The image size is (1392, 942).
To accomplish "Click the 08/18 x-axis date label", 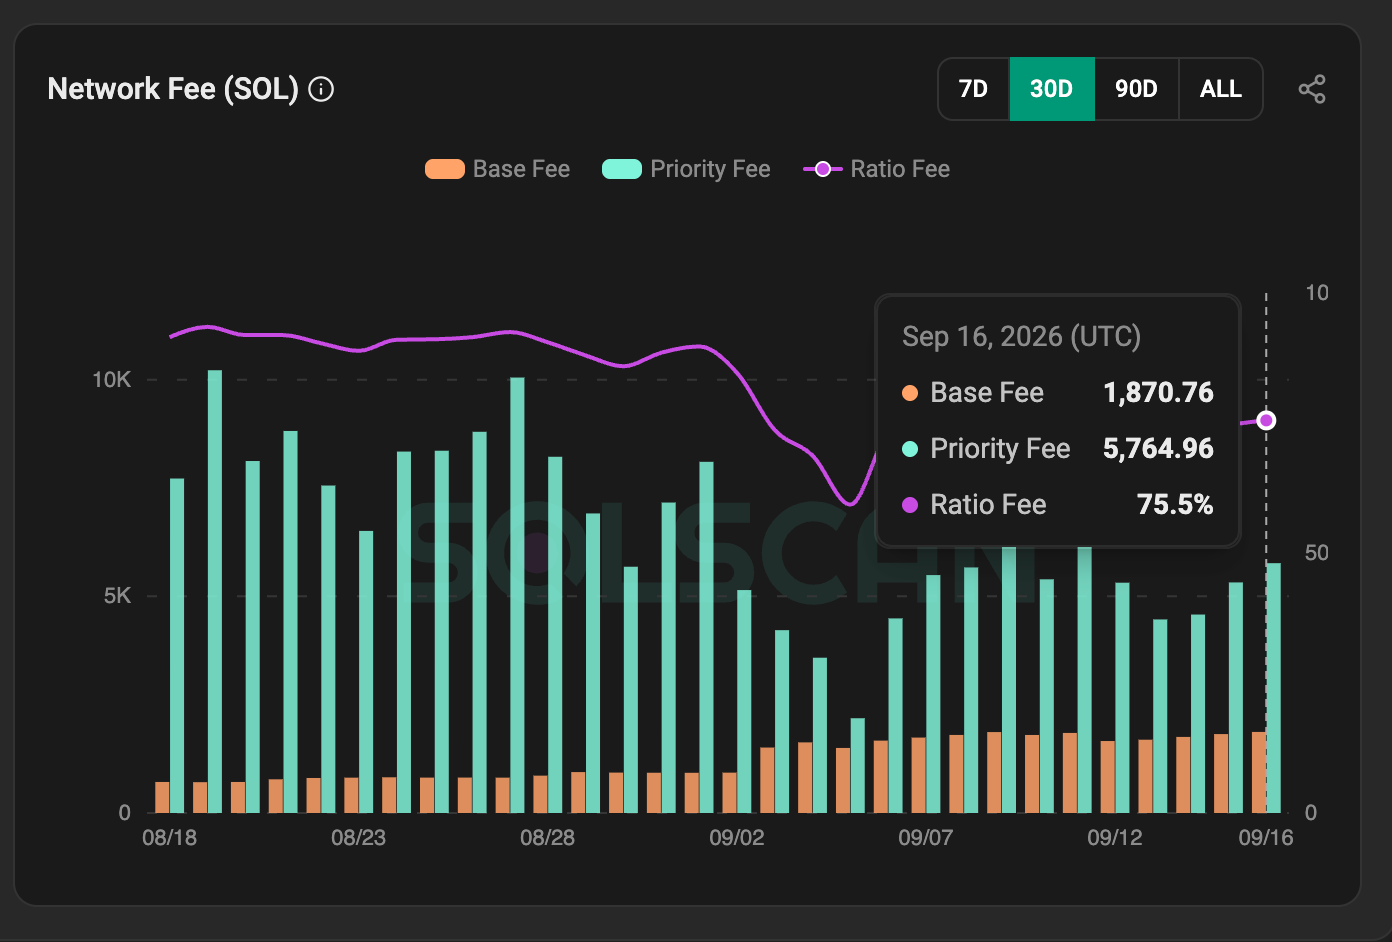I will coord(169,838).
